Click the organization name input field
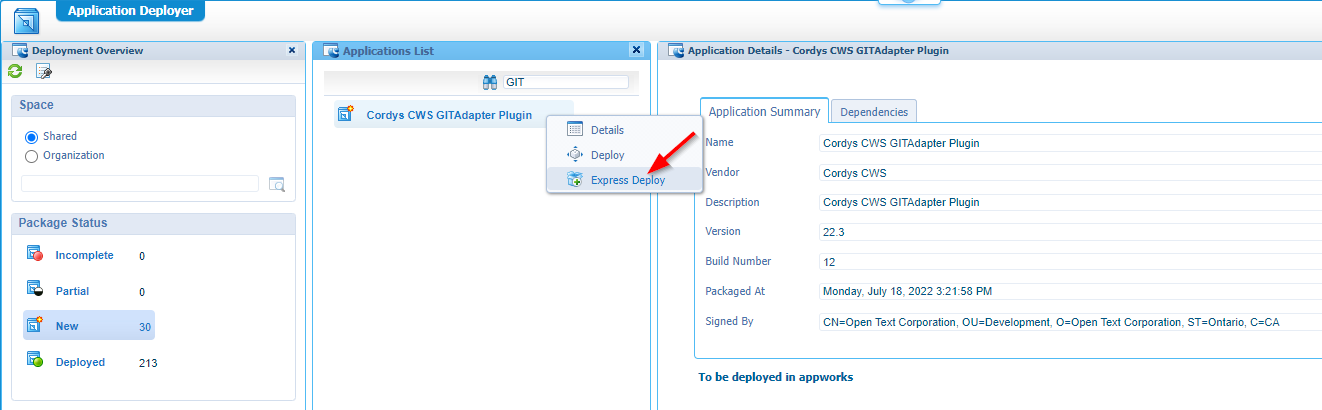This screenshot has width=1322, height=410. [140, 183]
